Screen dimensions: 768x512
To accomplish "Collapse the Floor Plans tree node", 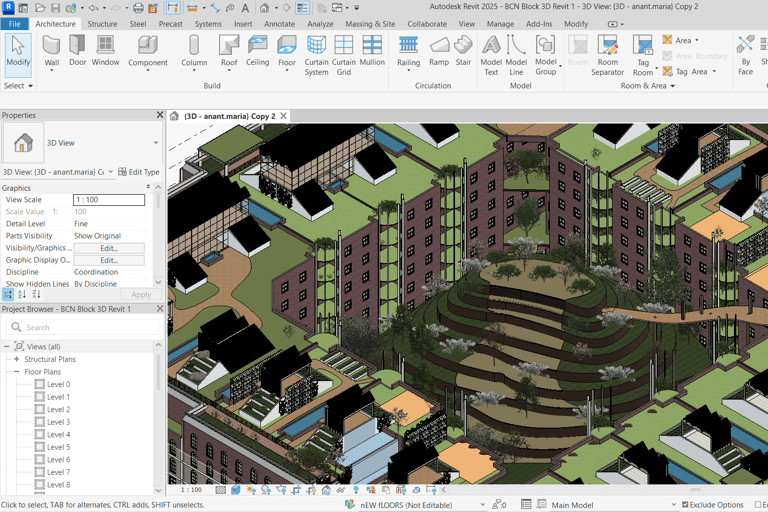I will [x=17, y=372].
